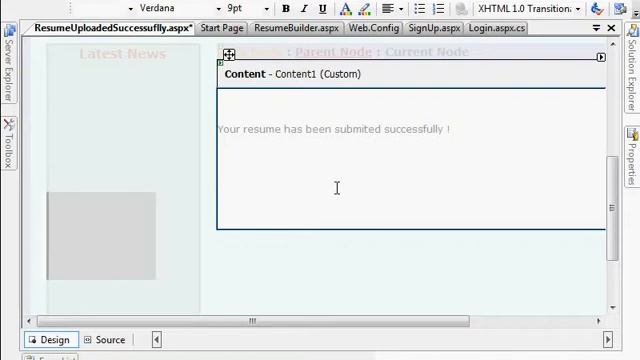
Task: Toggle underline formatting
Action: click(322, 9)
